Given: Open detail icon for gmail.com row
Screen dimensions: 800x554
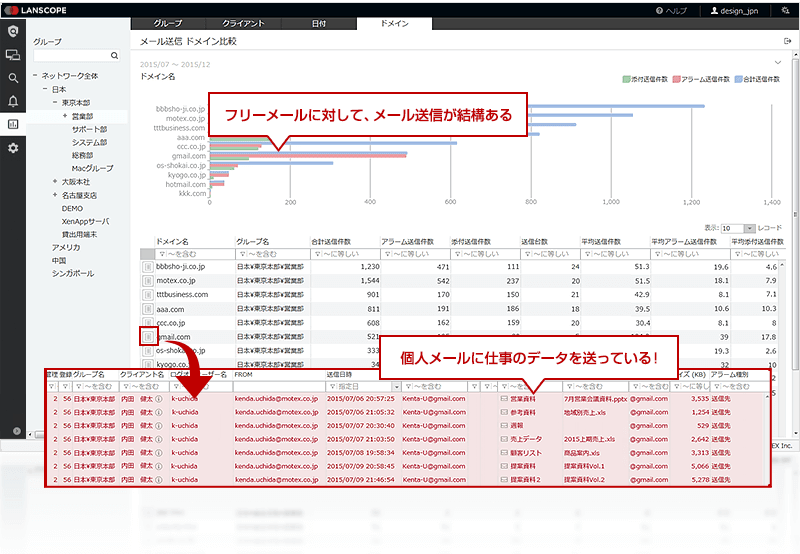Looking at the screenshot, I should tap(147, 337).
